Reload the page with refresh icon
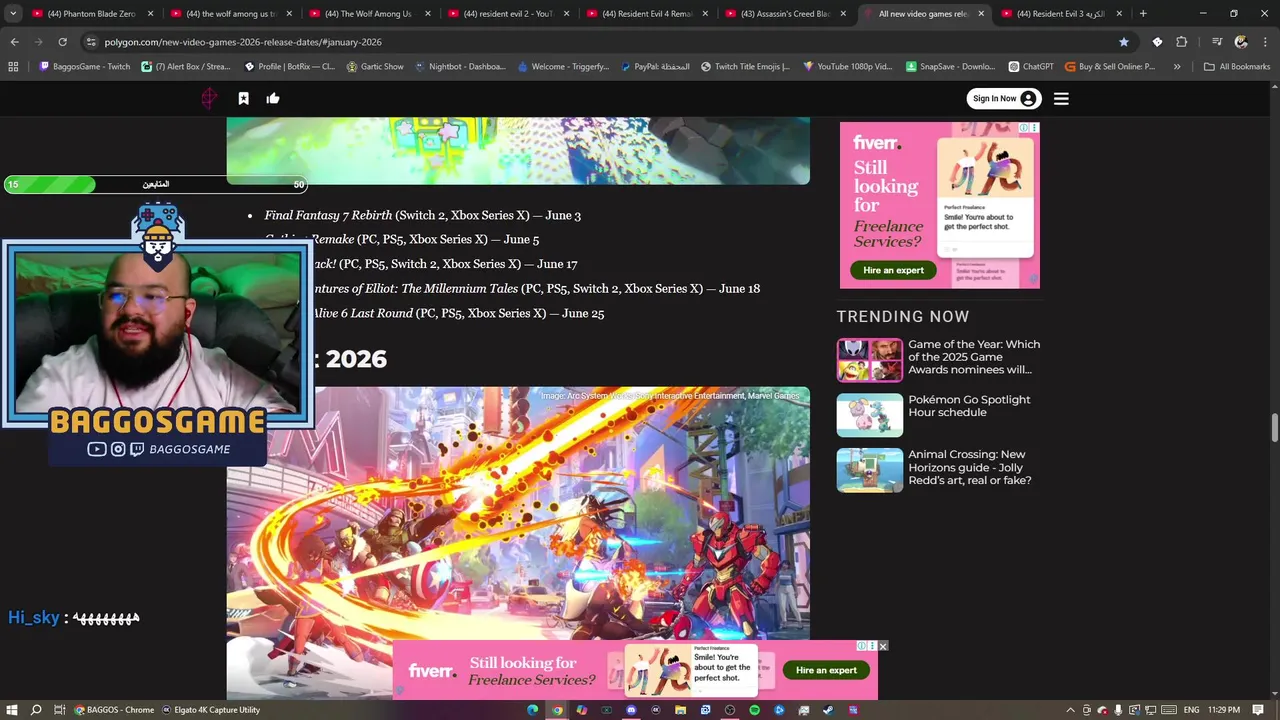 (62, 42)
